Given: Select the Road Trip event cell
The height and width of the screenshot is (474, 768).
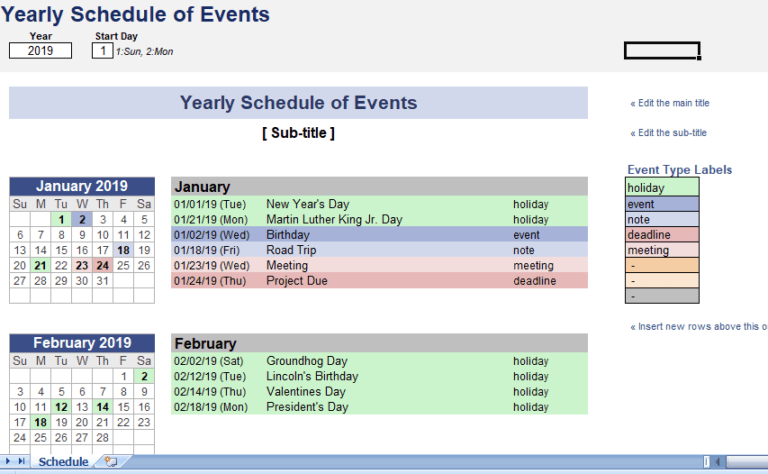Looking at the screenshot, I should [x=291, y=250].
